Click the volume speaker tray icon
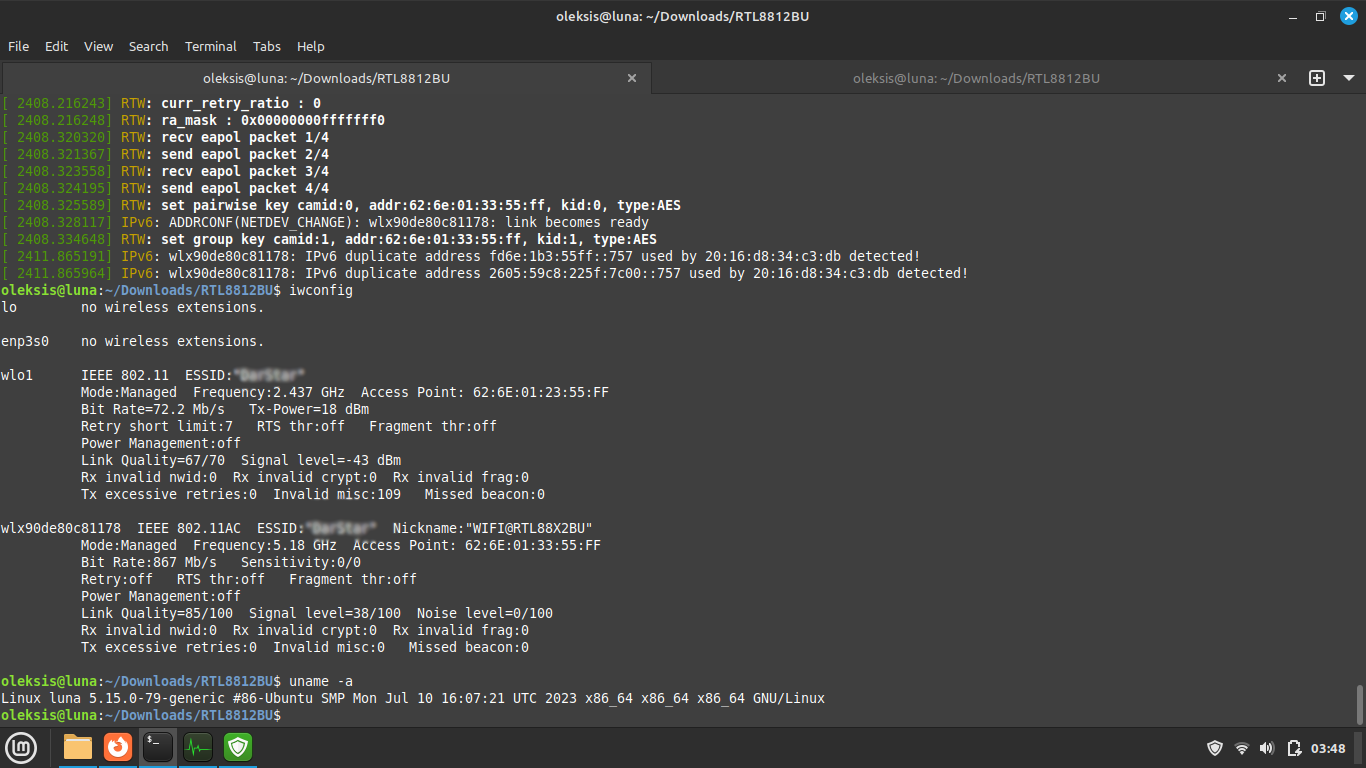 point(1266,747)
